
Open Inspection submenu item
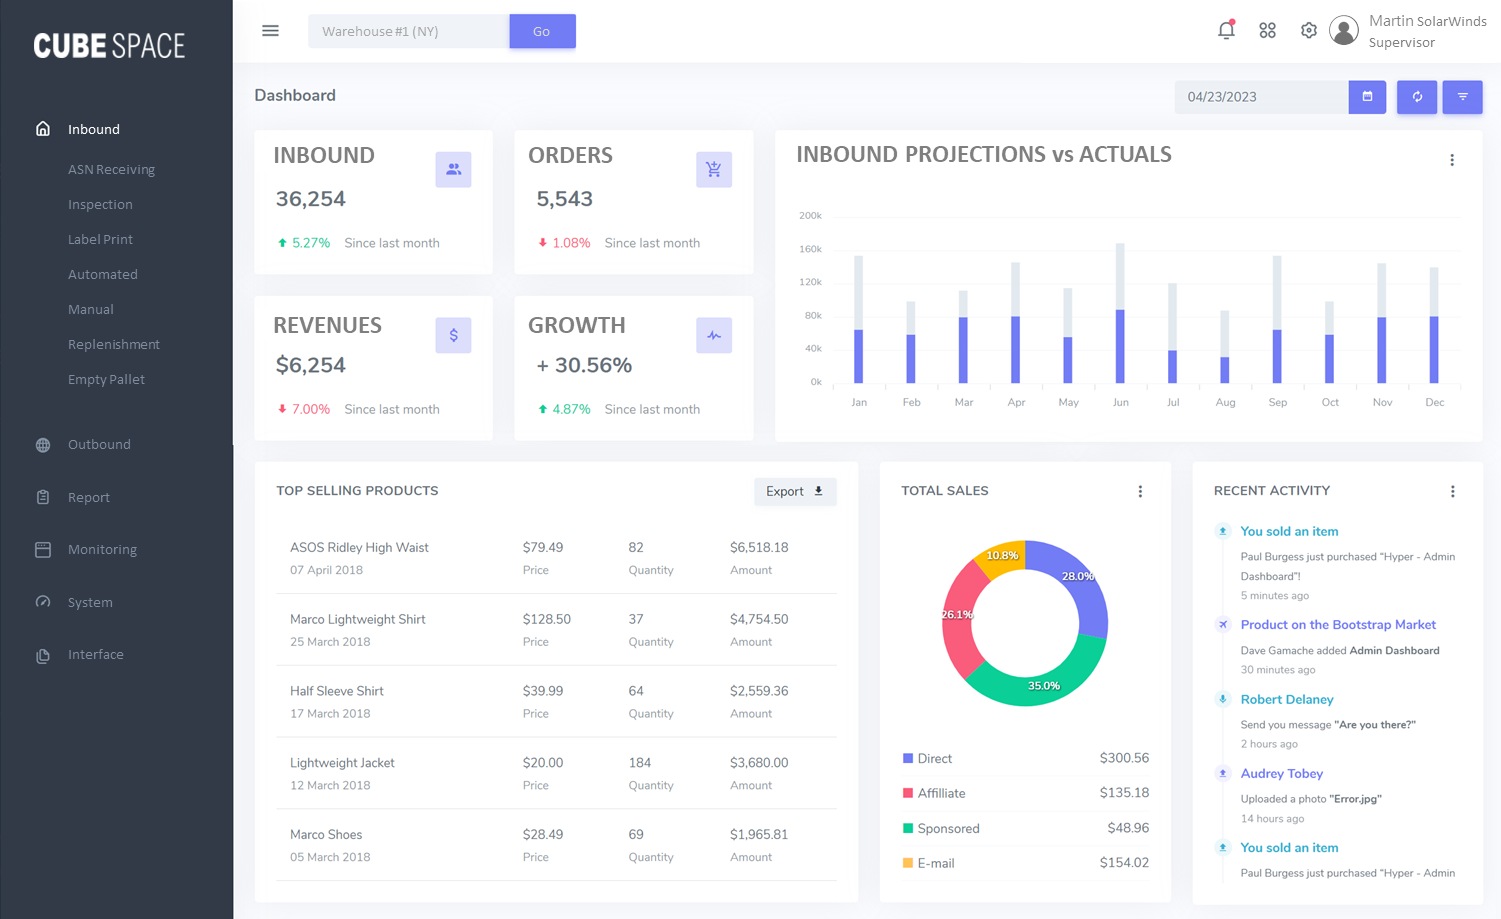(x=100, y=205)
